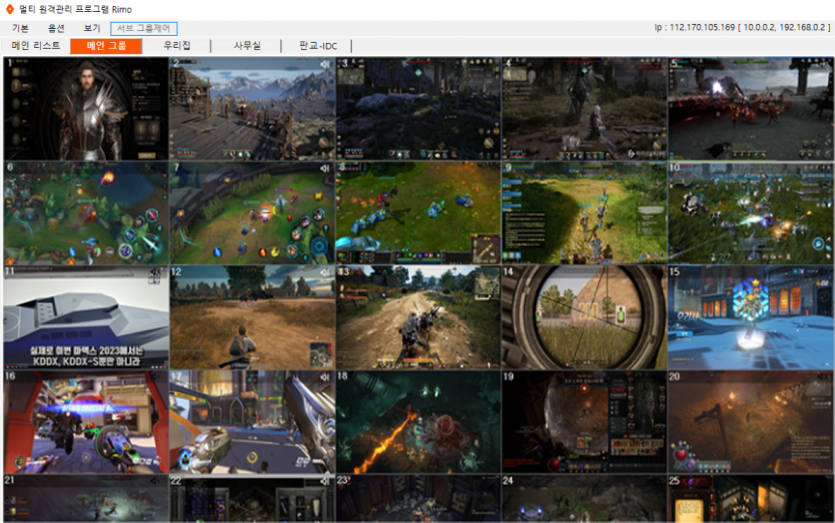Switch to the 판교-IDC group tab
This screenshot has width=835, height=523.
318,46
